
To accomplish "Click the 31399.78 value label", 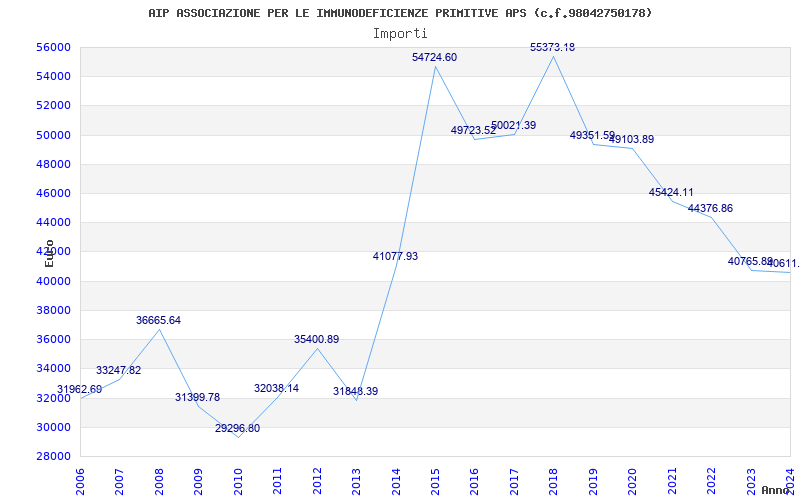I will tap(197, 397).
